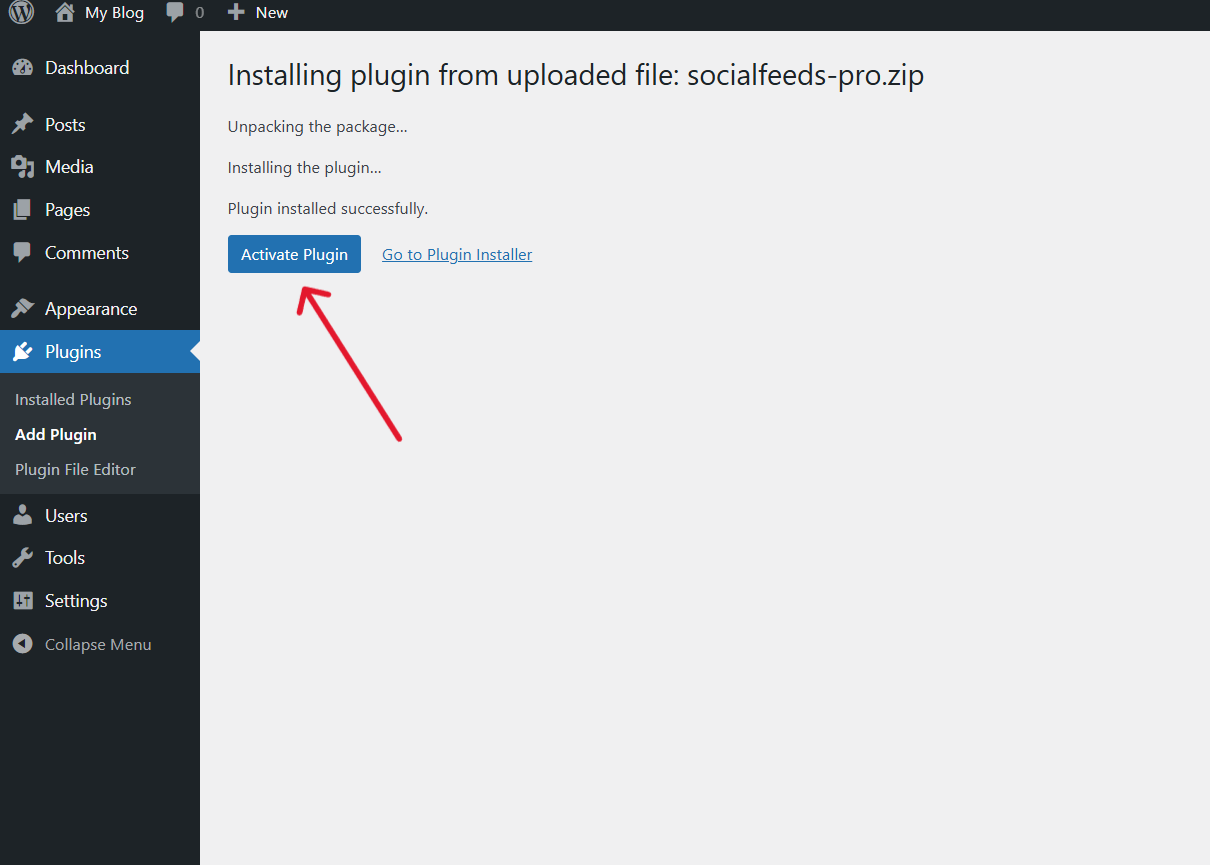The height and width of the screenshot is (865, 1210).
Task: Click the Plugins menu label in sidebar
Action: click(73, 352)
